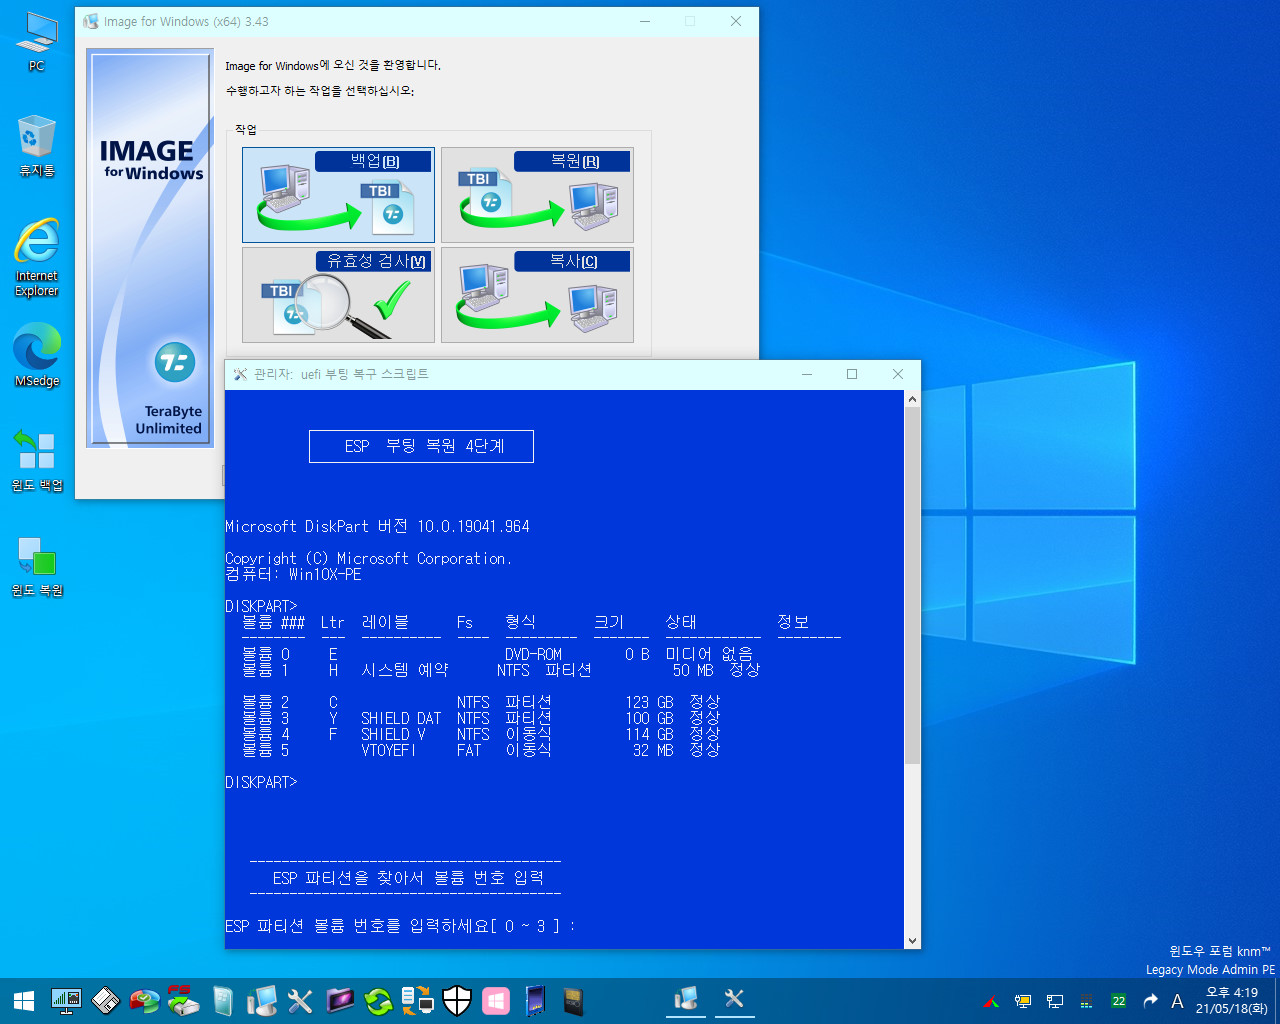Viewport: 1280px width, 1024px height.
Task: Click the black-white shield taskbar icon
Action: tap(457, 1000)
